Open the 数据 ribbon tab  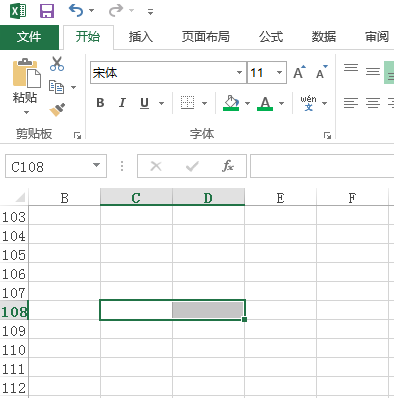pyautogui.click(x=324, y=37)
